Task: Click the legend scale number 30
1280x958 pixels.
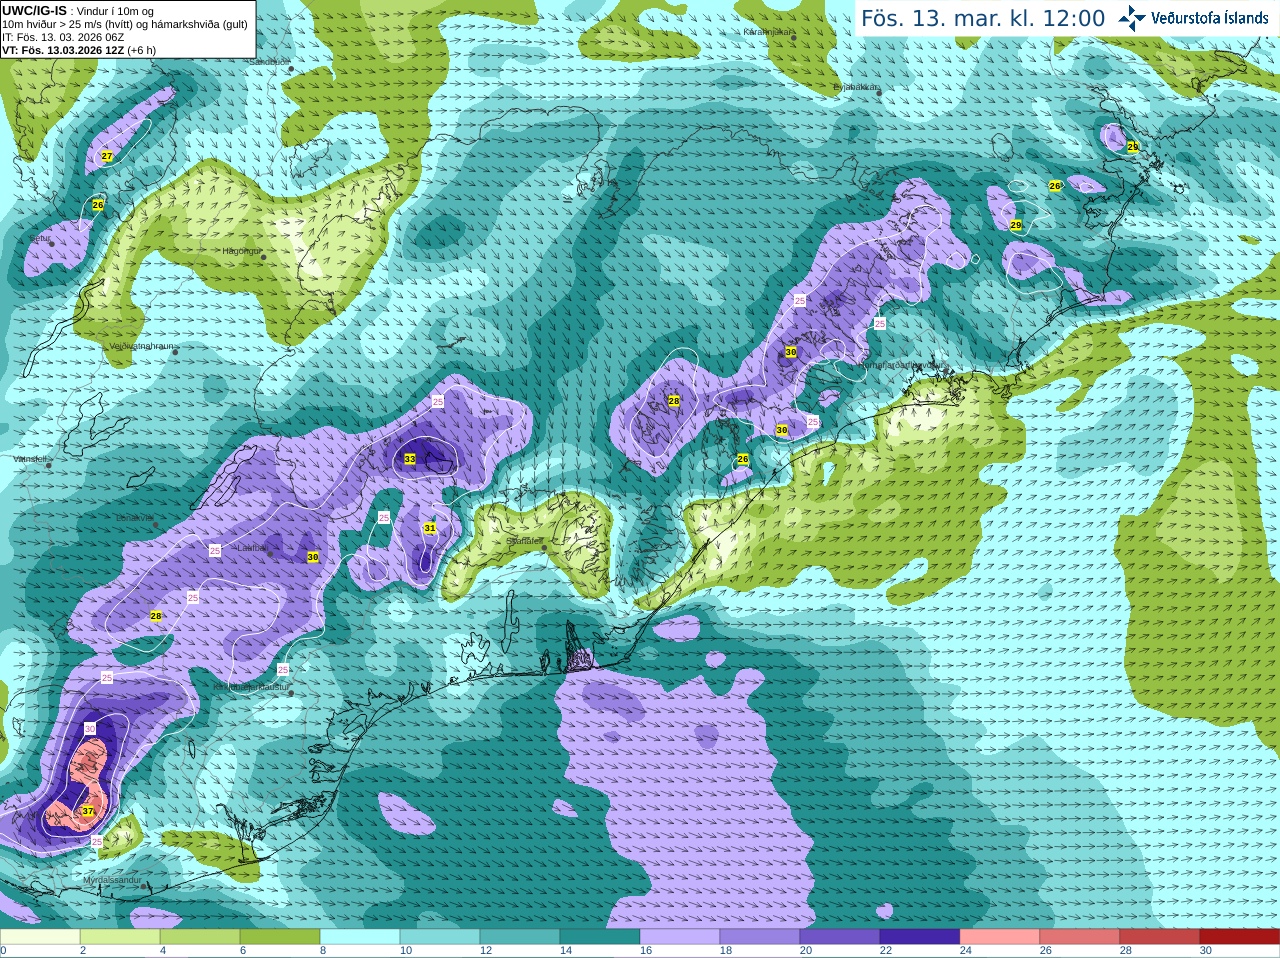Action: click(1206, 951)
